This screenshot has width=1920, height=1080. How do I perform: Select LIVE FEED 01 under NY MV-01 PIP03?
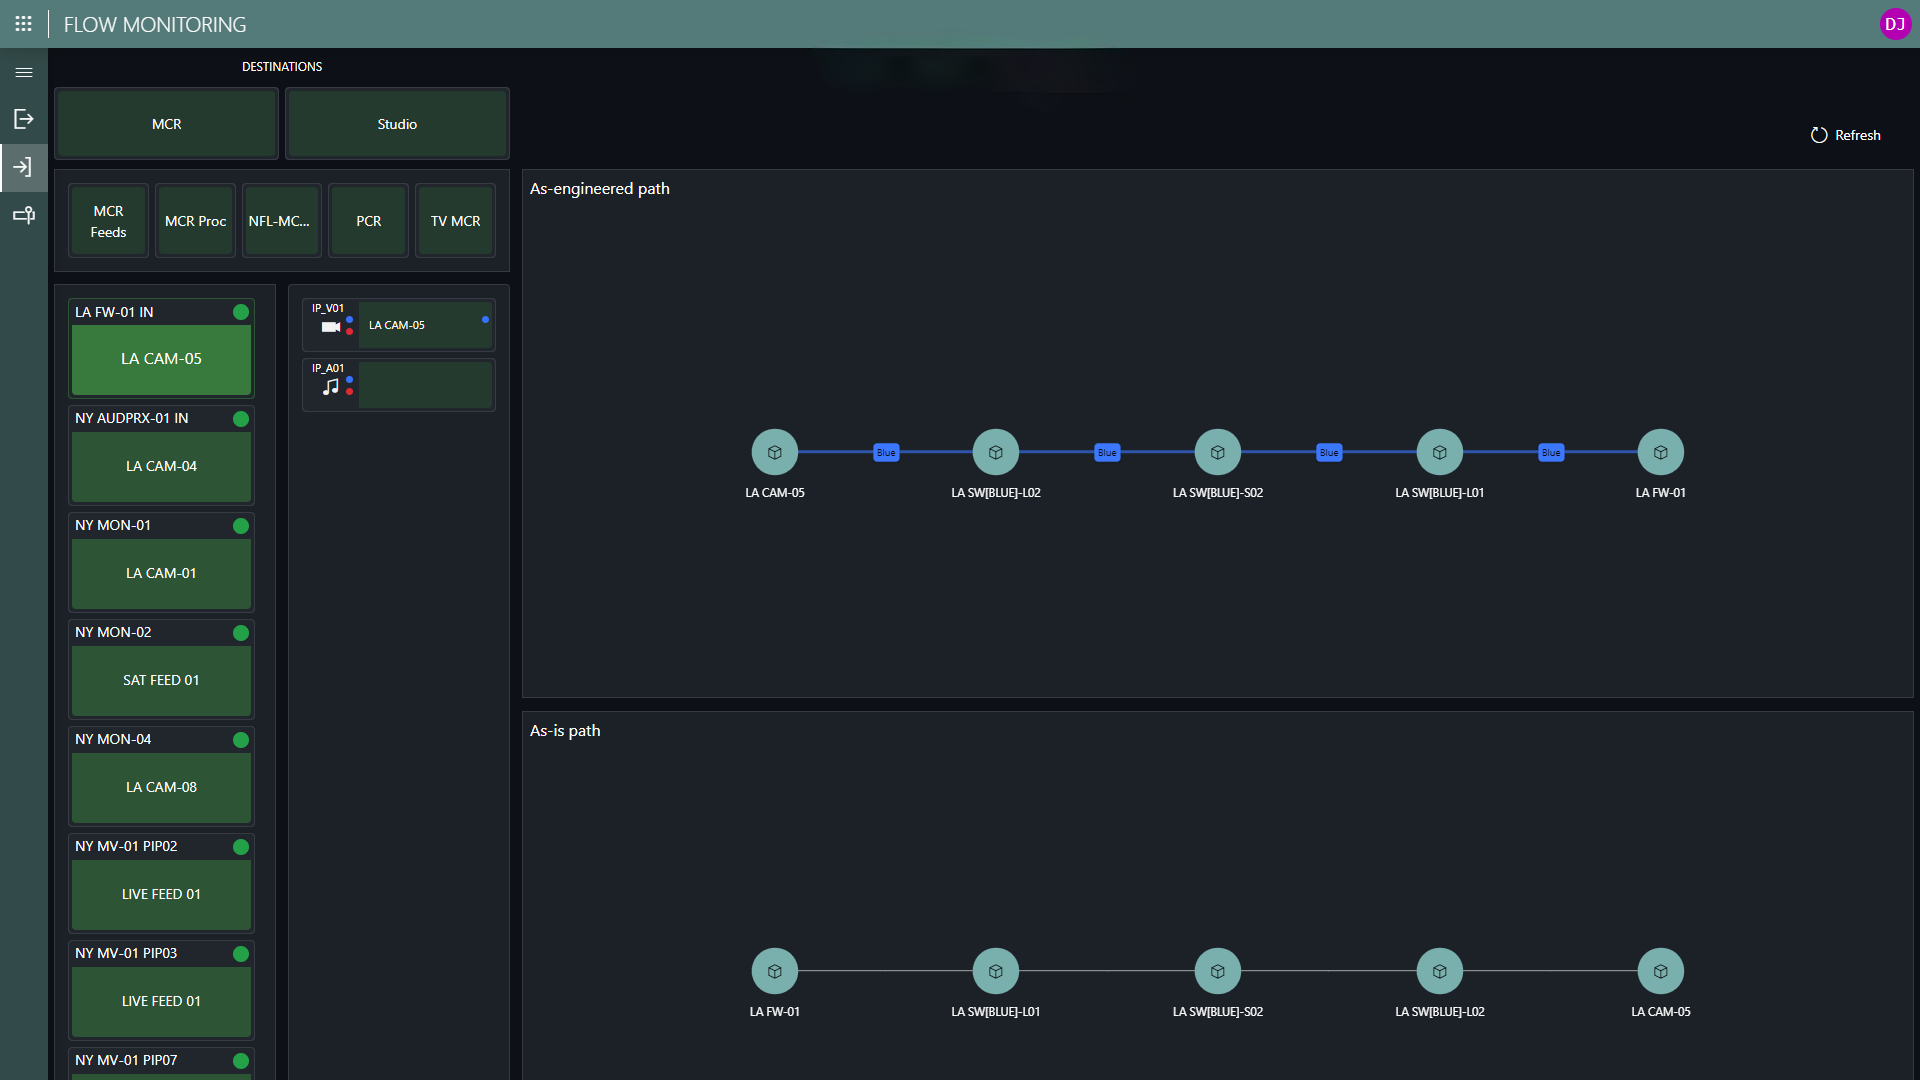click(x=161, y=1001)
